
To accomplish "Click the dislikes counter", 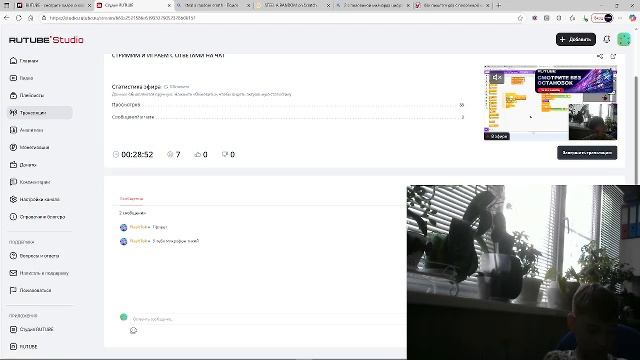I will click(228, 154).
